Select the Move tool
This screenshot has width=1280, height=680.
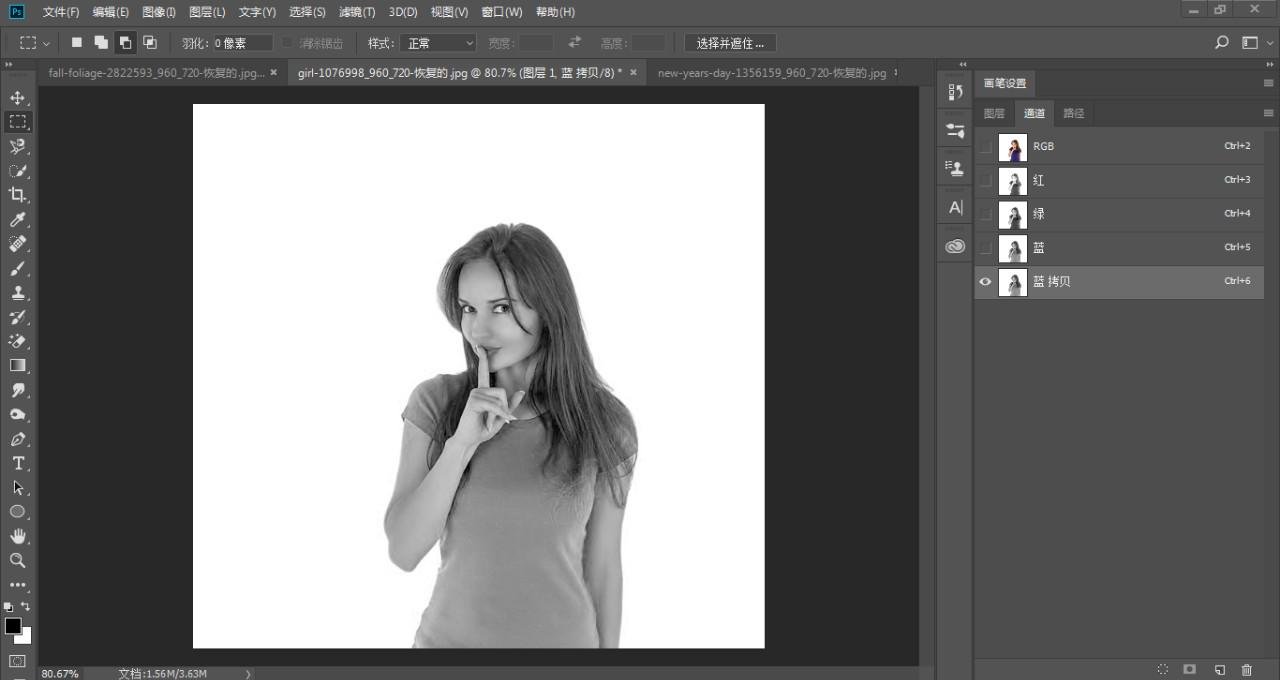[17, 98]
